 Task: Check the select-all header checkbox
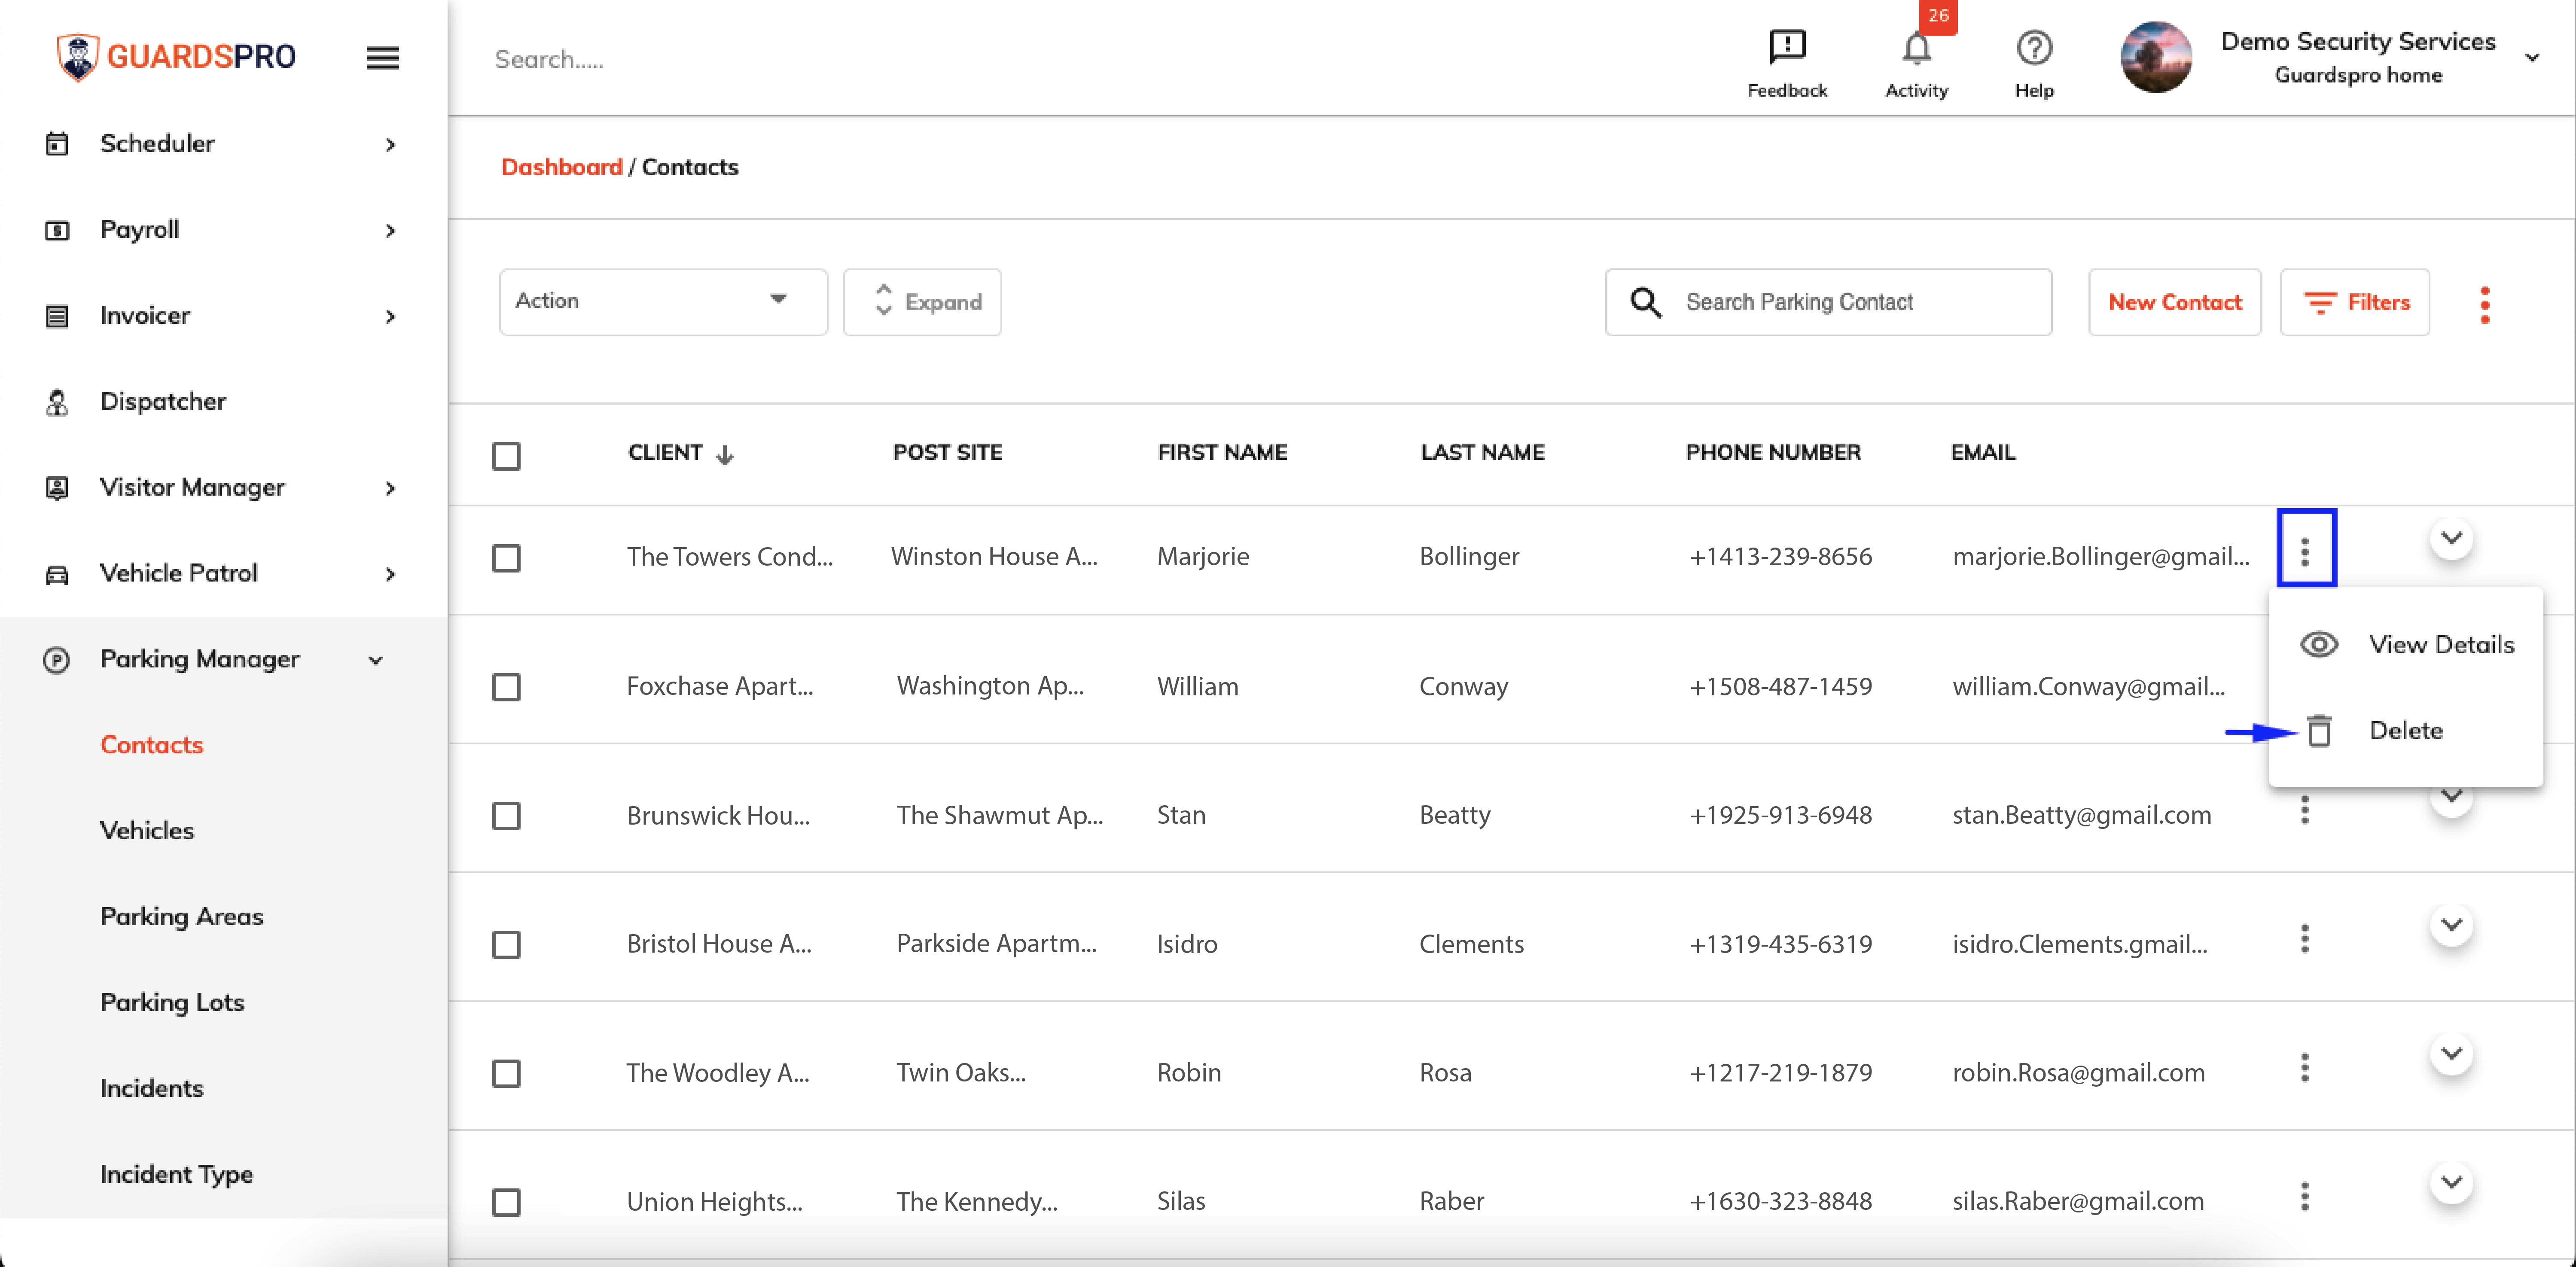click(x=506, y=456)
